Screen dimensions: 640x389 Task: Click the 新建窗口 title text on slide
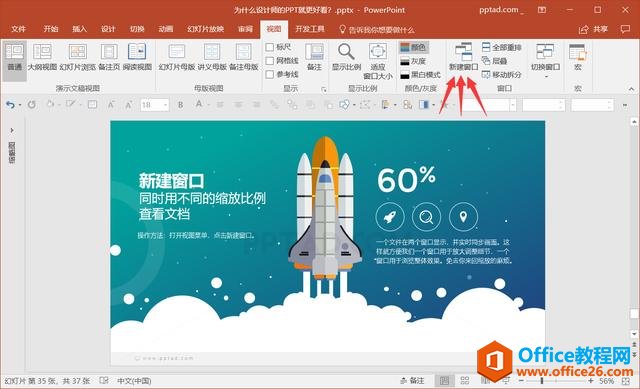[x=171, y=181]
